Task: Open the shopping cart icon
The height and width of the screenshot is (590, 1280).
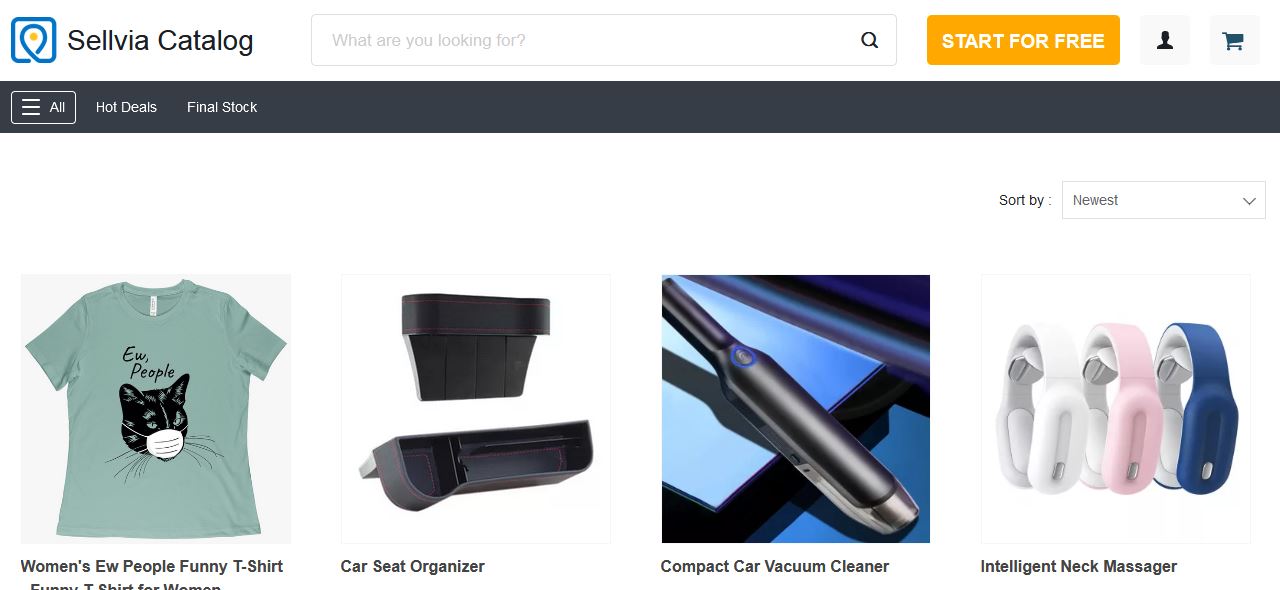Action: click(1234, 40)
